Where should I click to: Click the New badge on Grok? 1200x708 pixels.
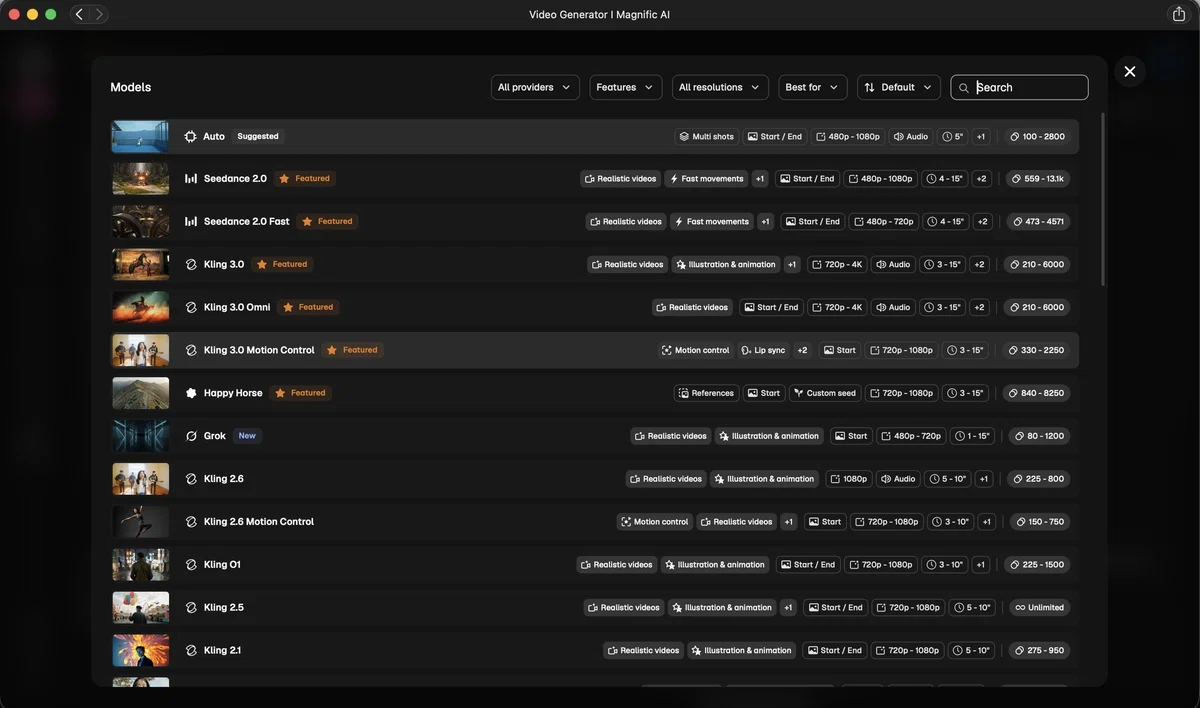coord(246,436)
